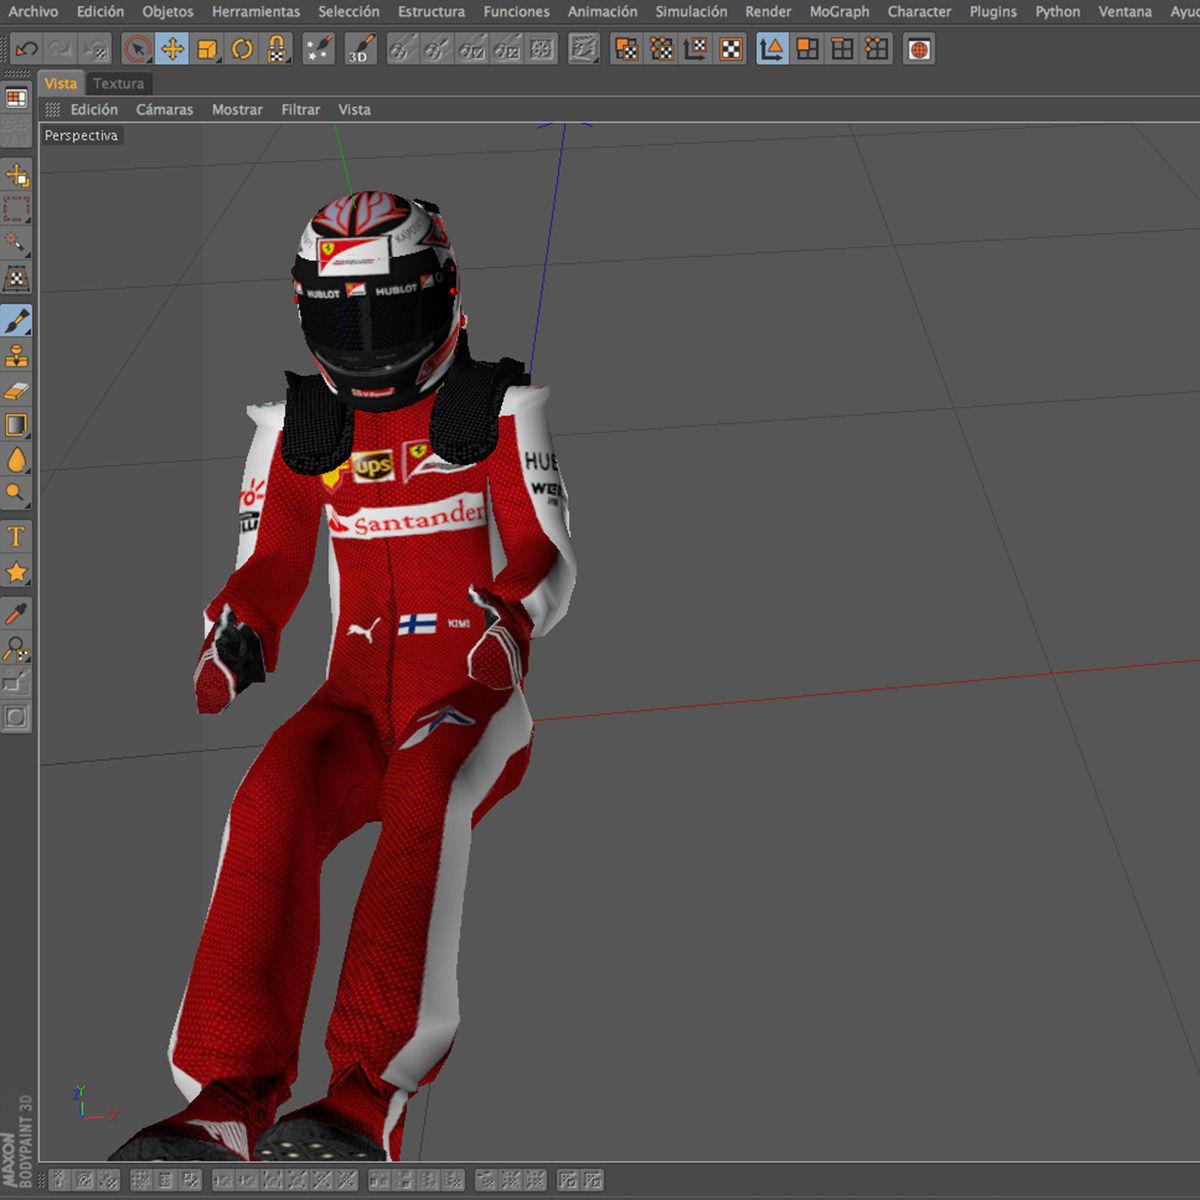The height and width of the screenshot is (1200, 1200).
Task: Toggle the padlock checkerboard lock icon
Action: tap(276, 49)
